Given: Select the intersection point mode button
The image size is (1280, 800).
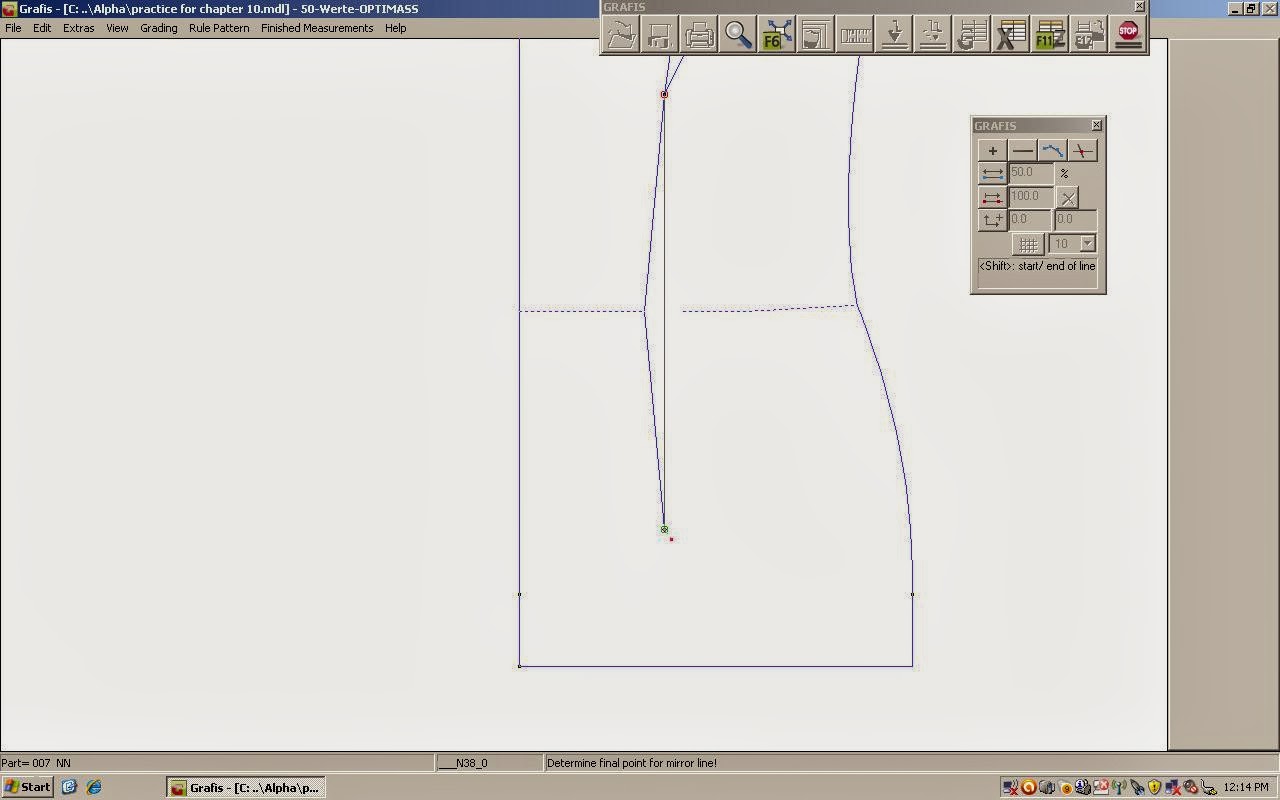Looking at the screenshot, I should click(x=1082, y=151).
